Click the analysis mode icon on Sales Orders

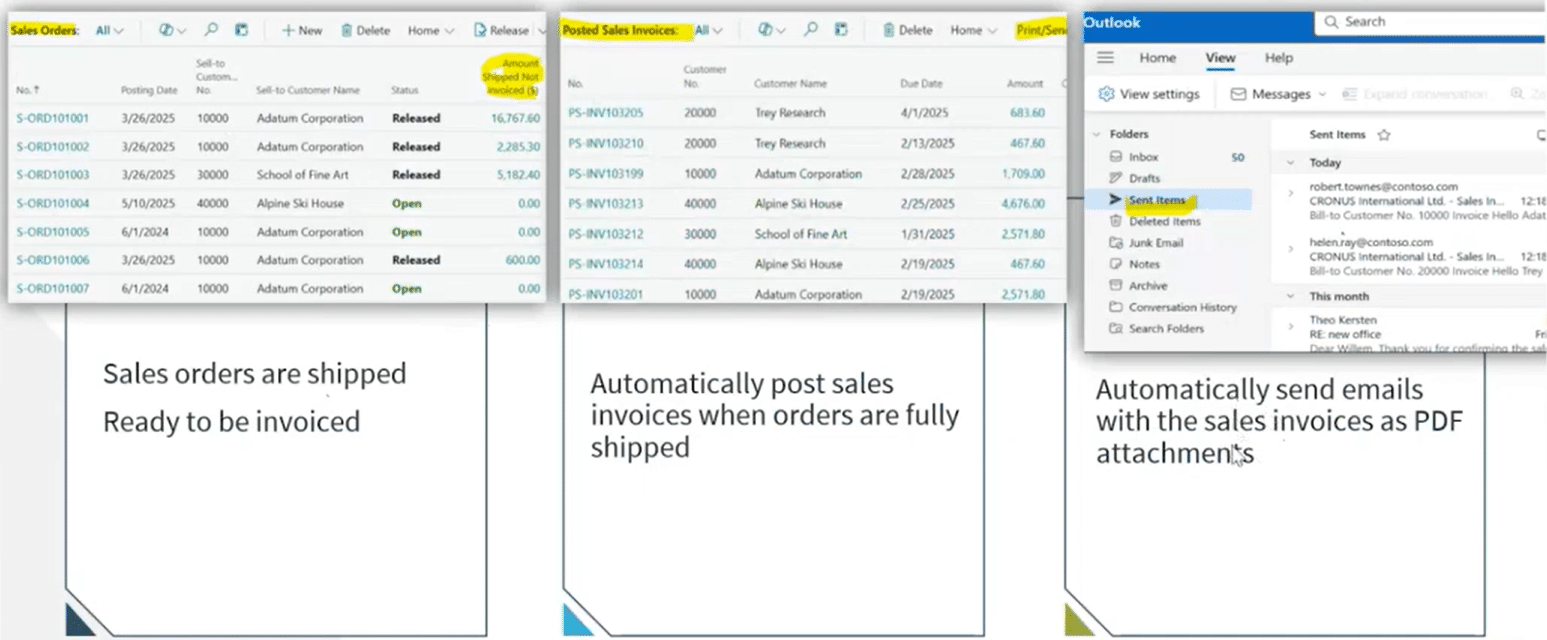tap(168, 30)
